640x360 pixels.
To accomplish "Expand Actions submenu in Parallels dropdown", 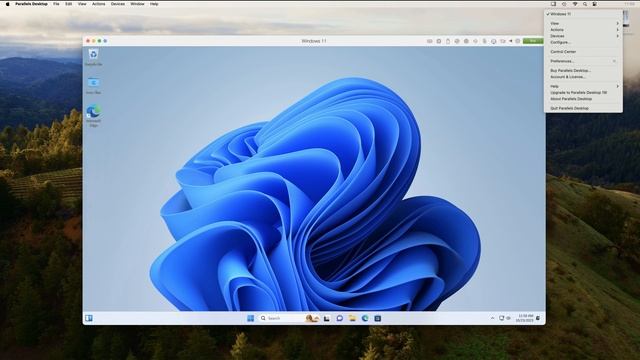I will tap(583, 30).
